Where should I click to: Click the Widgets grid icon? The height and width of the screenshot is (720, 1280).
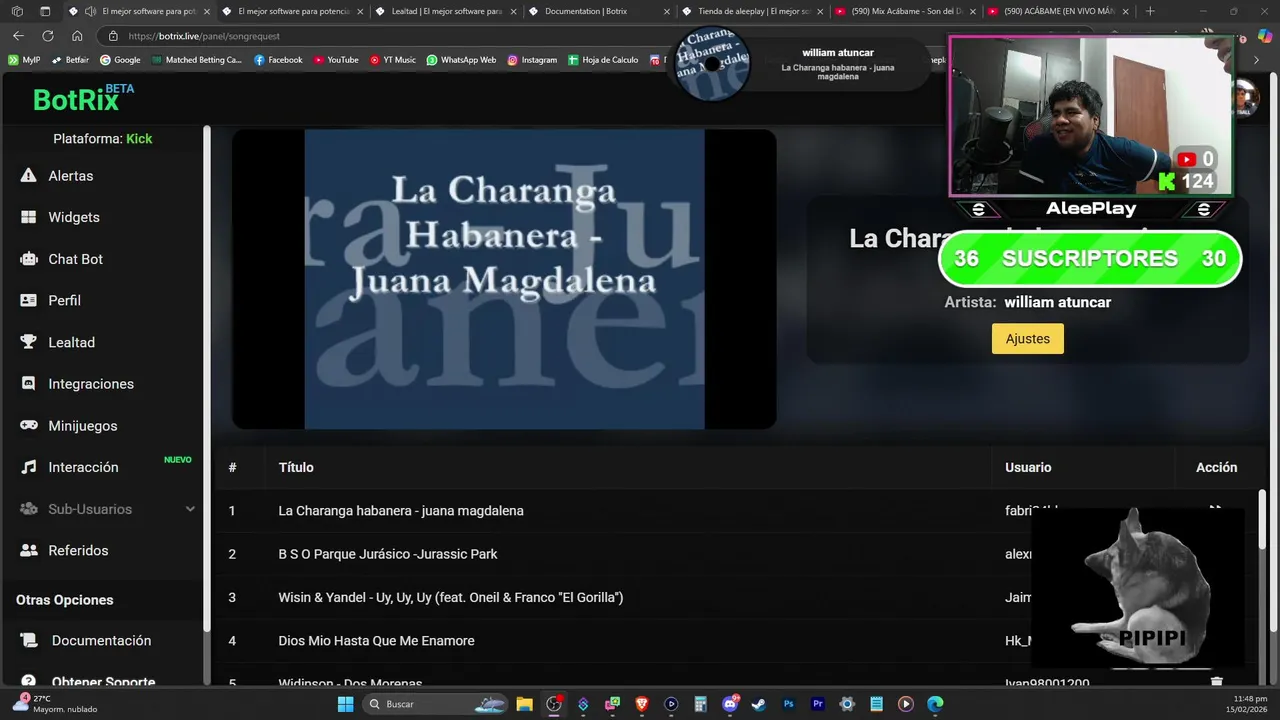click(29, 217)
